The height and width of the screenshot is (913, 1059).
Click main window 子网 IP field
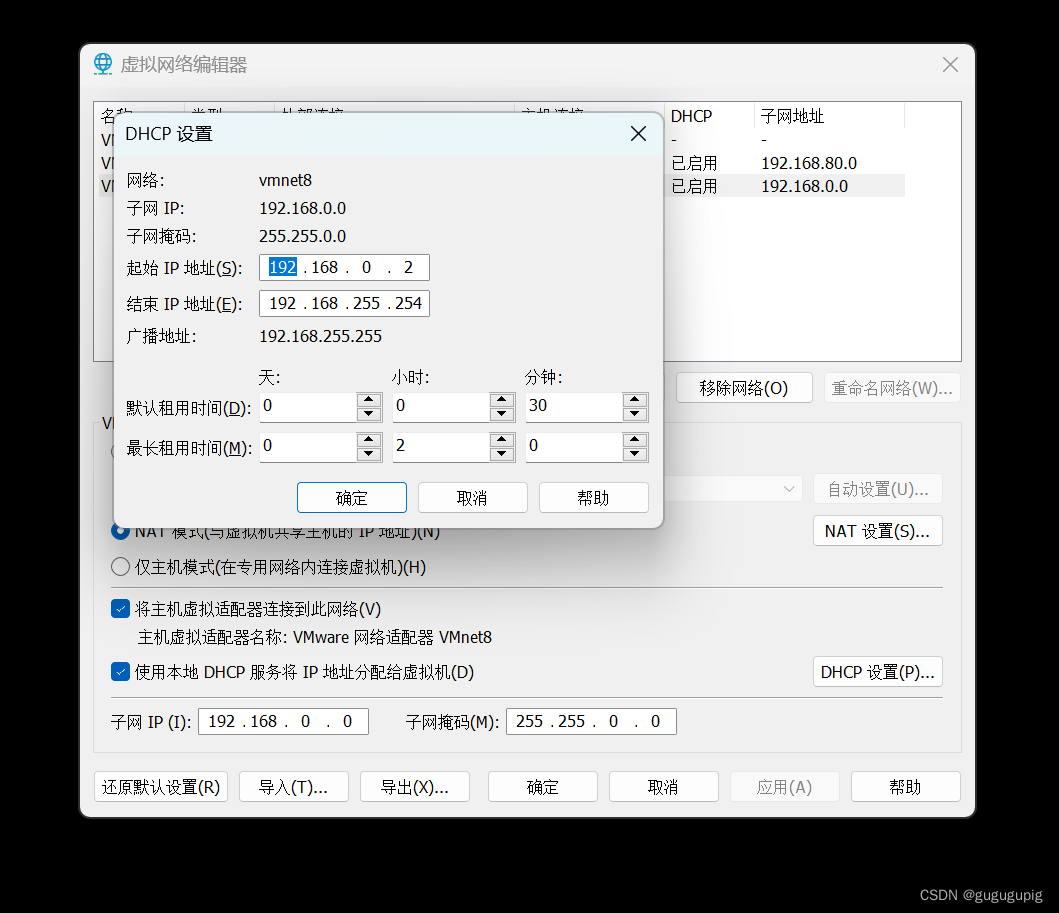click(x=284, y=721)
